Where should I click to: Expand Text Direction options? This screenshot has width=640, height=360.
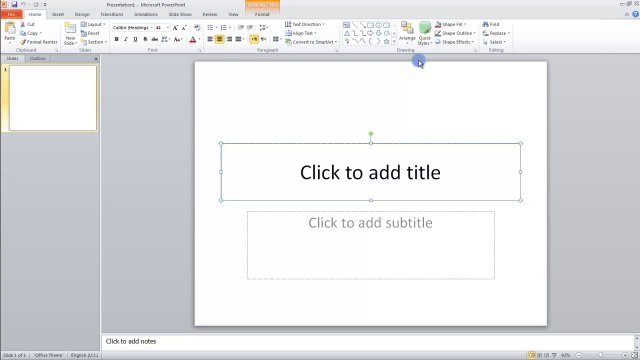(304, 24)
